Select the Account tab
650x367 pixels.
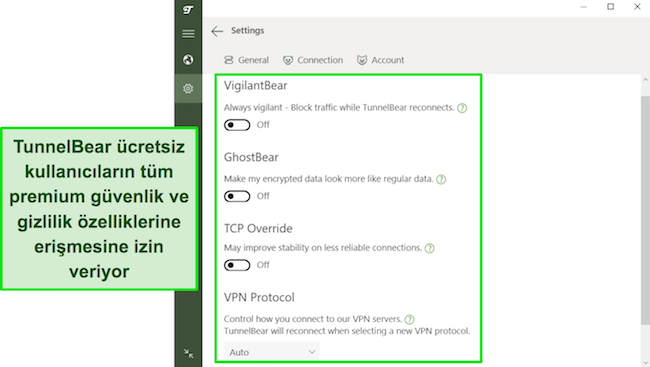[381, 60]
